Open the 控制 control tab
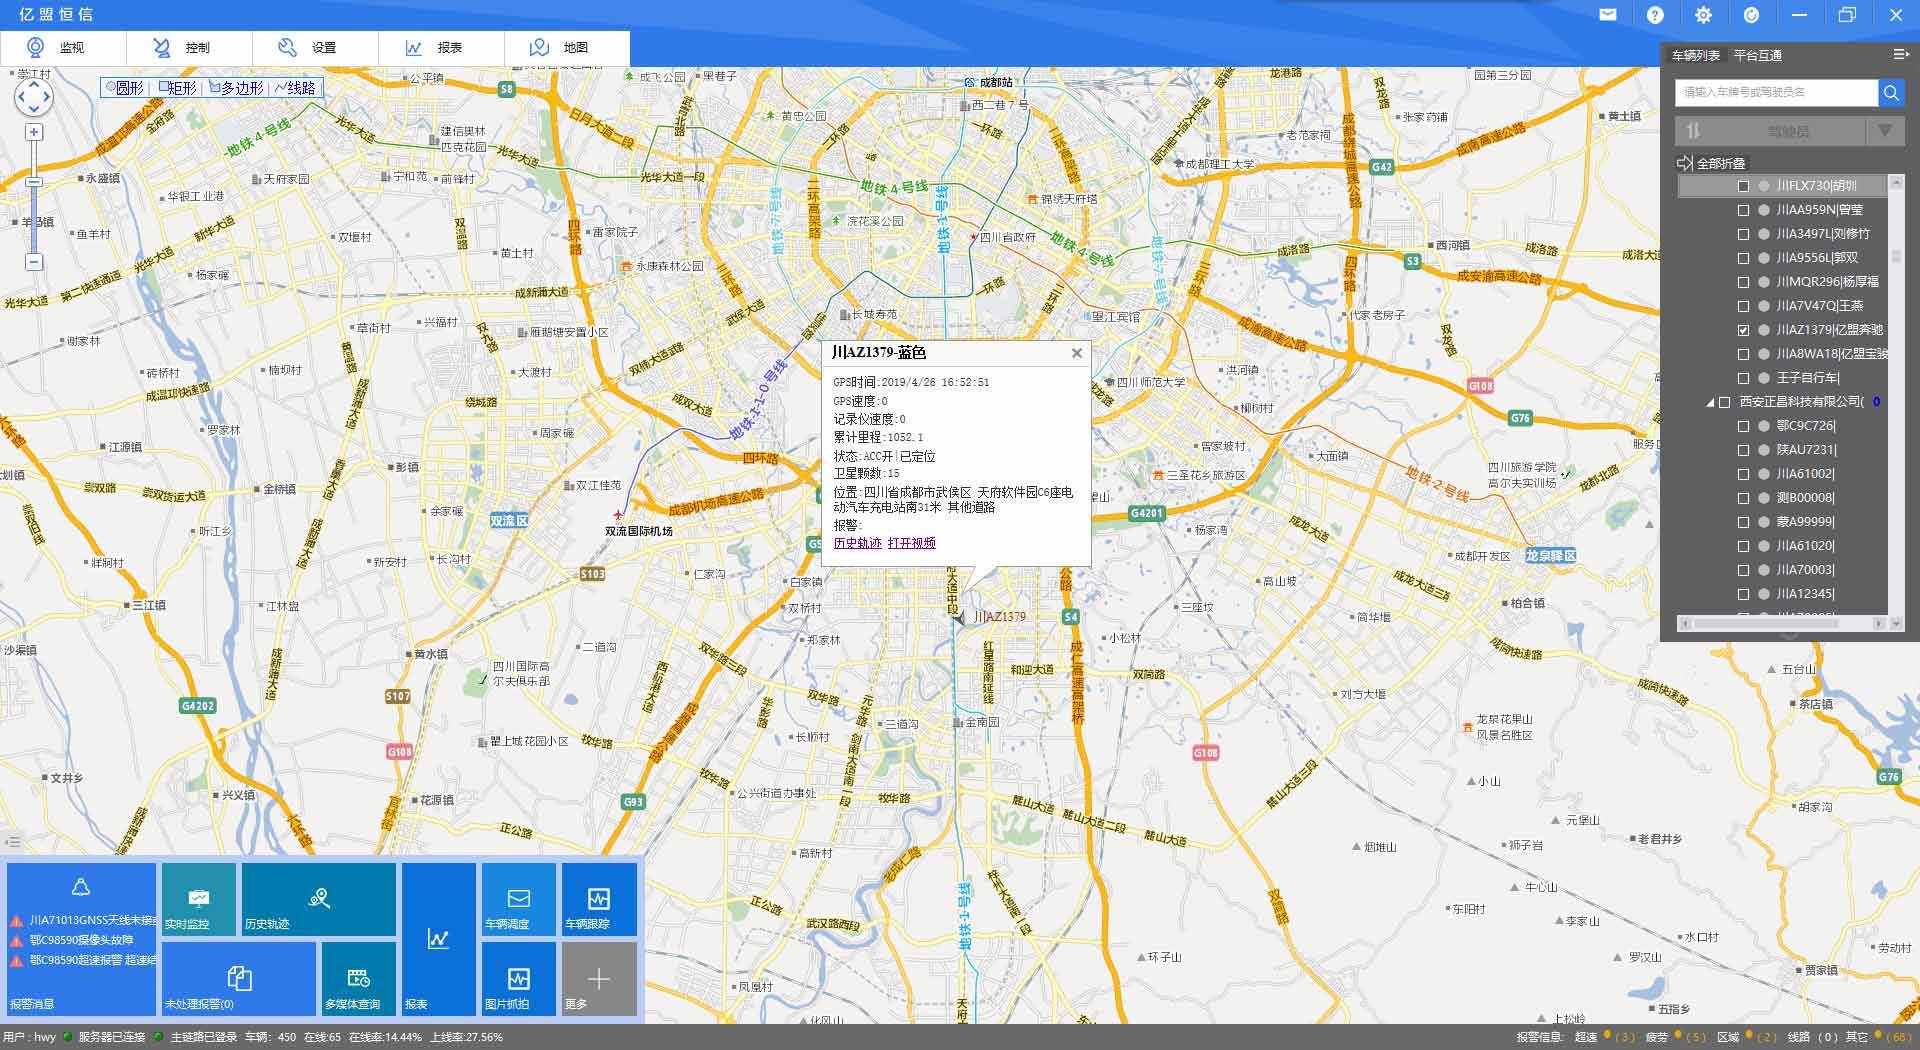1920x1050 pixels. [x=189, y=47]
